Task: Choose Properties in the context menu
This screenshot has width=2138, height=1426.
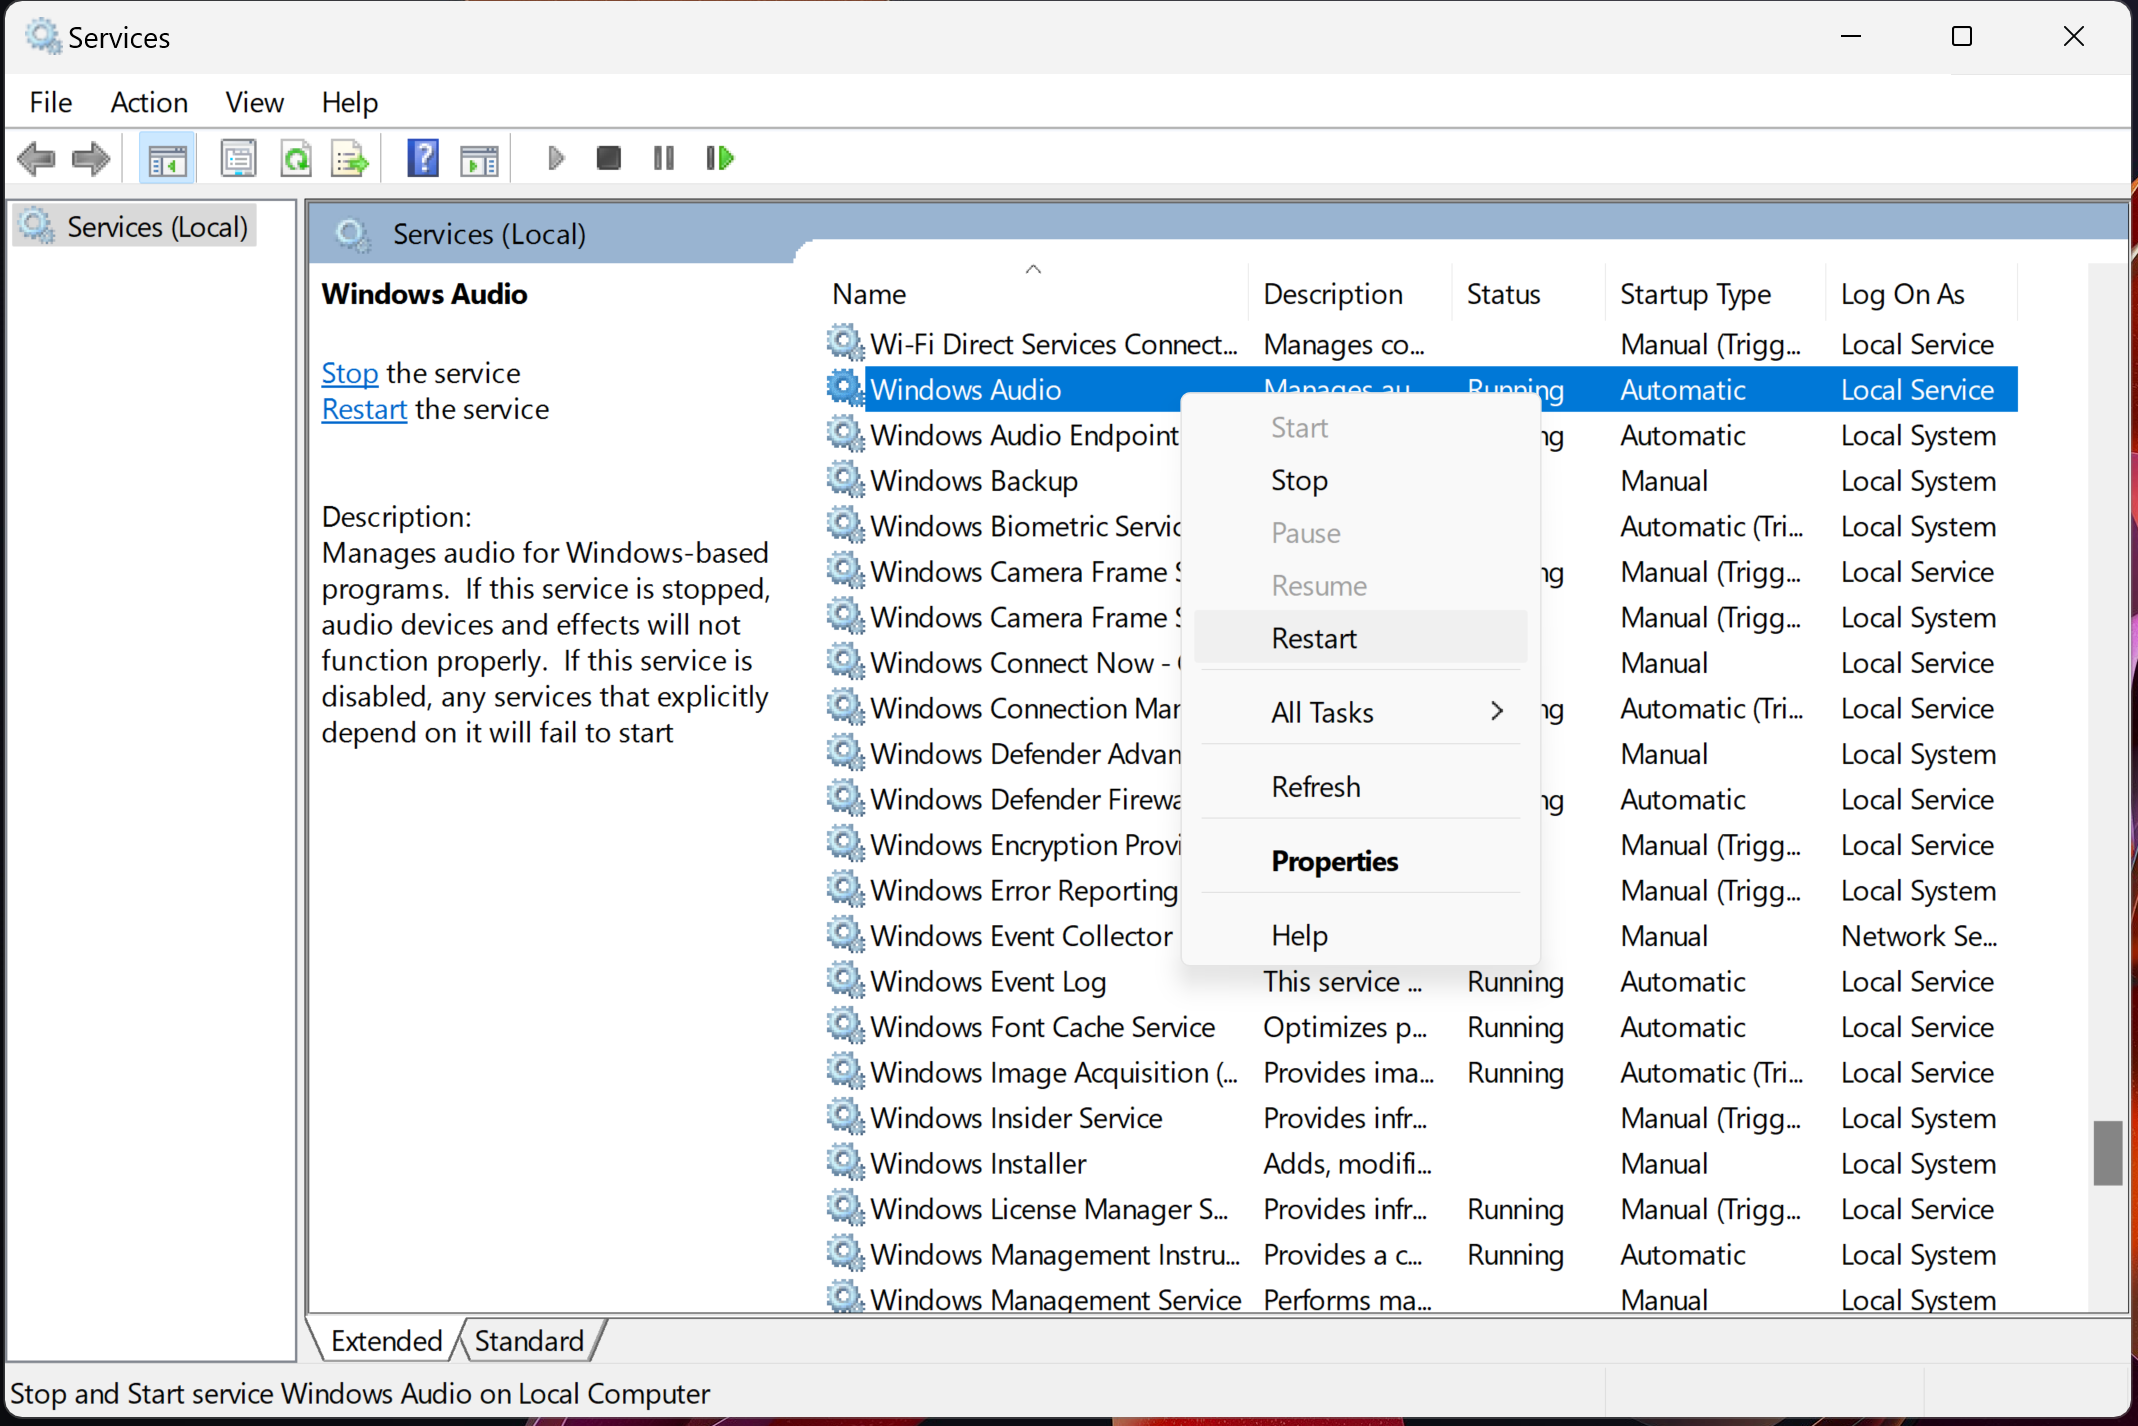Action: (x=1360, y=861)
